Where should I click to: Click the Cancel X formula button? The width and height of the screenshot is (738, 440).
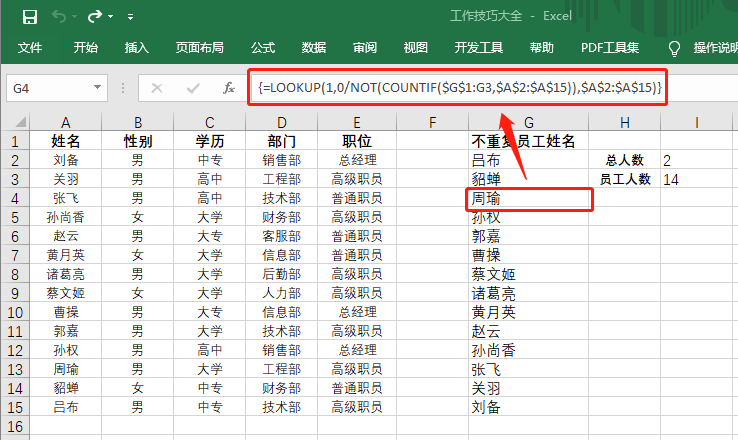coord(157,88)
